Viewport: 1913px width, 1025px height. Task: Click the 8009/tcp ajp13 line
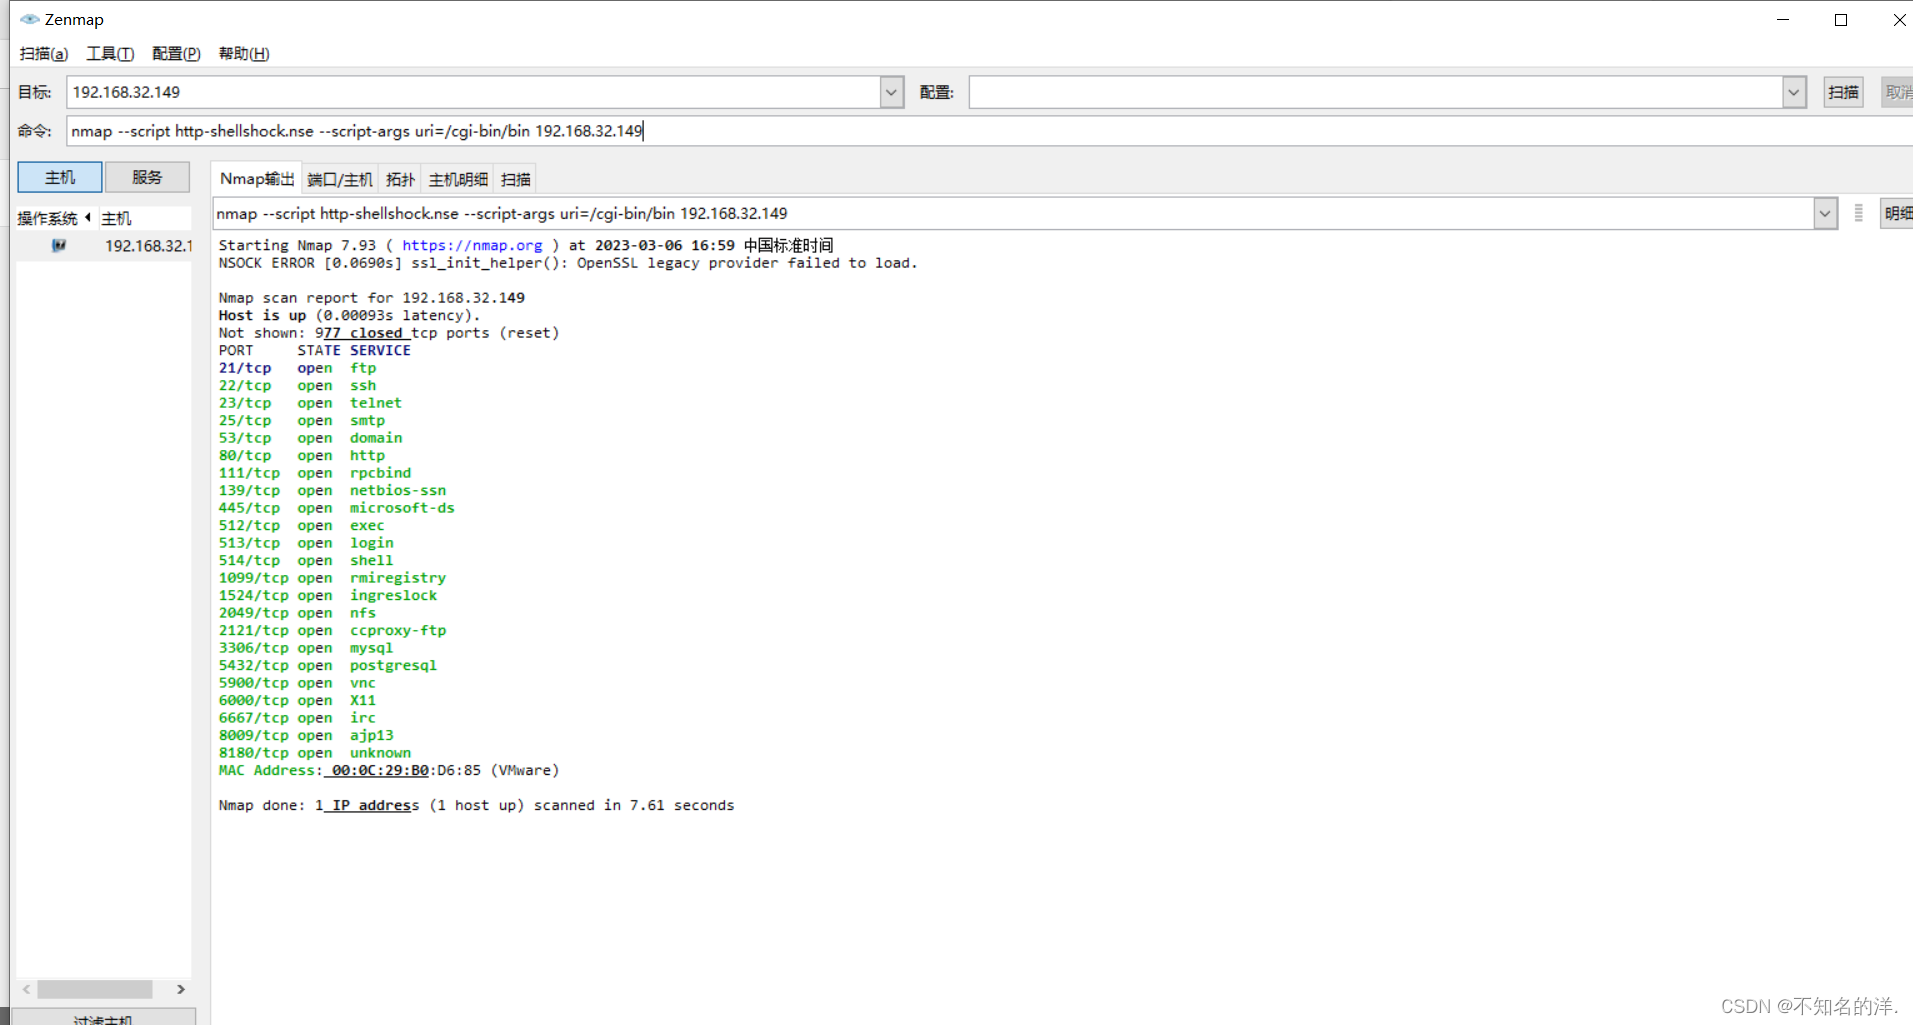(x=306, y=736)
